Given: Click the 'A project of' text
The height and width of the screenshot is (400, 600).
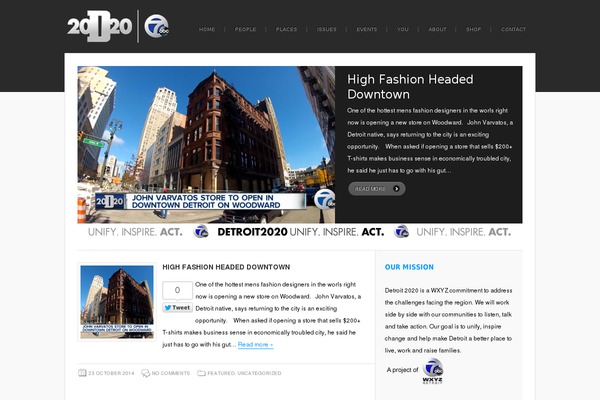Looking at the screenshot, I should 402,370.
